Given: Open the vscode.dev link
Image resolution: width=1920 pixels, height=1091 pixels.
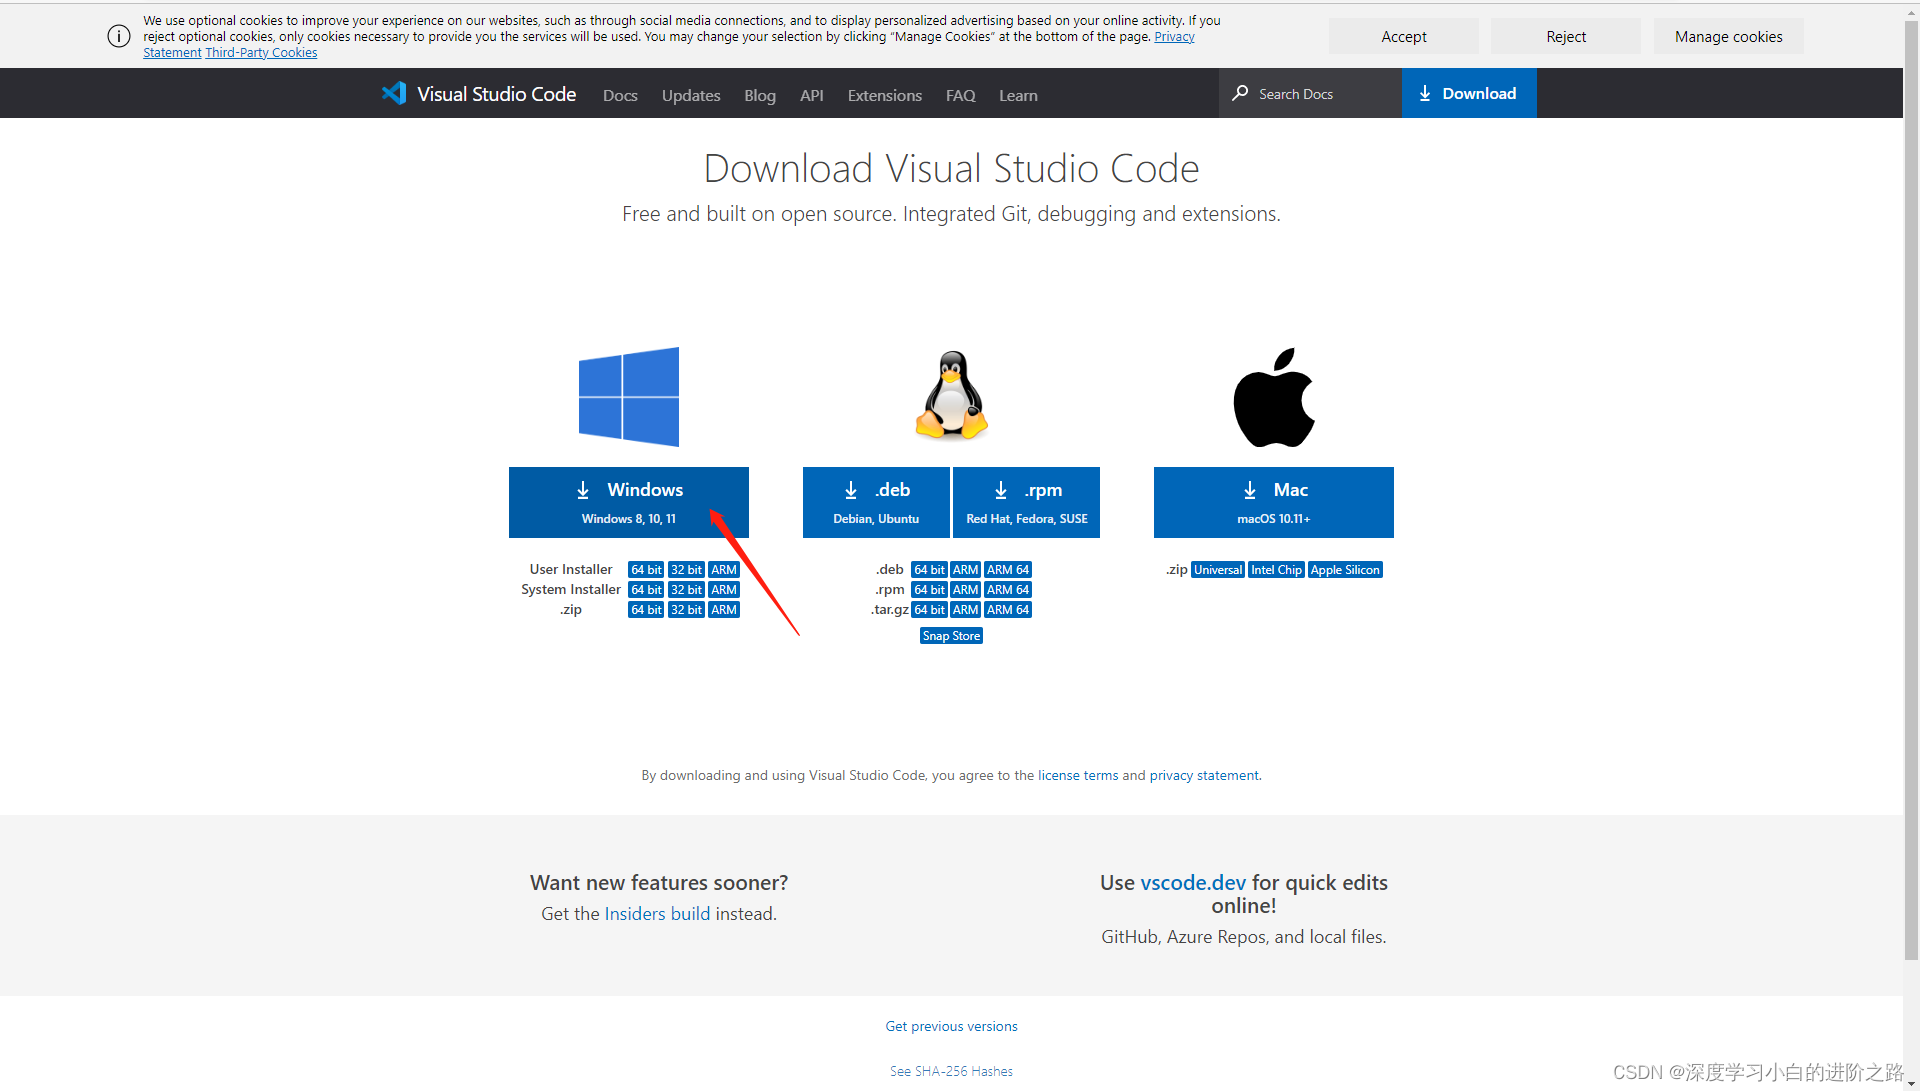Looking at the screenshot, I should pos(1193,883).
